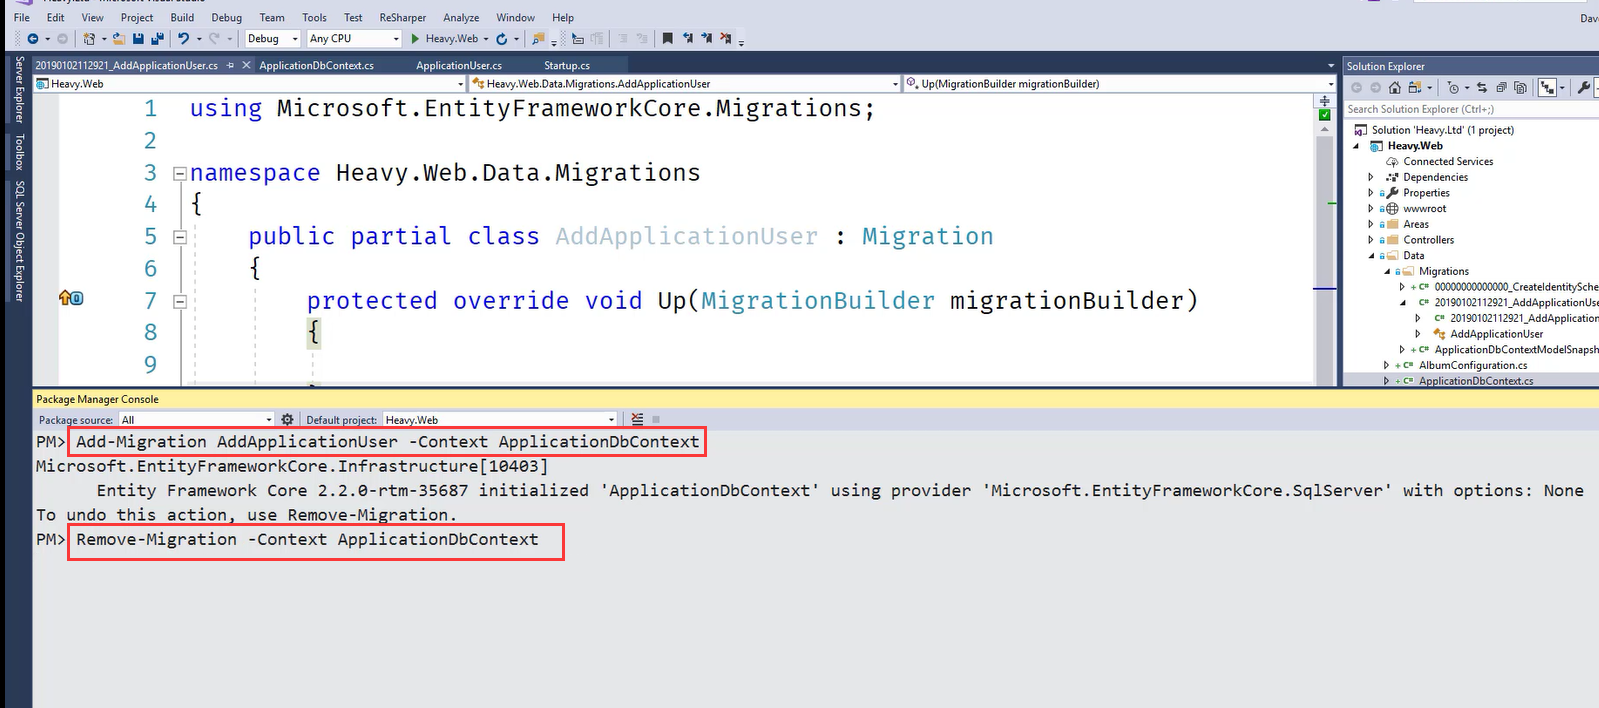Image resolution: width=1599 pixels, height=708 pixels.
Task: Click the override indicator icon beside line 7
Action: pos(71,298)
